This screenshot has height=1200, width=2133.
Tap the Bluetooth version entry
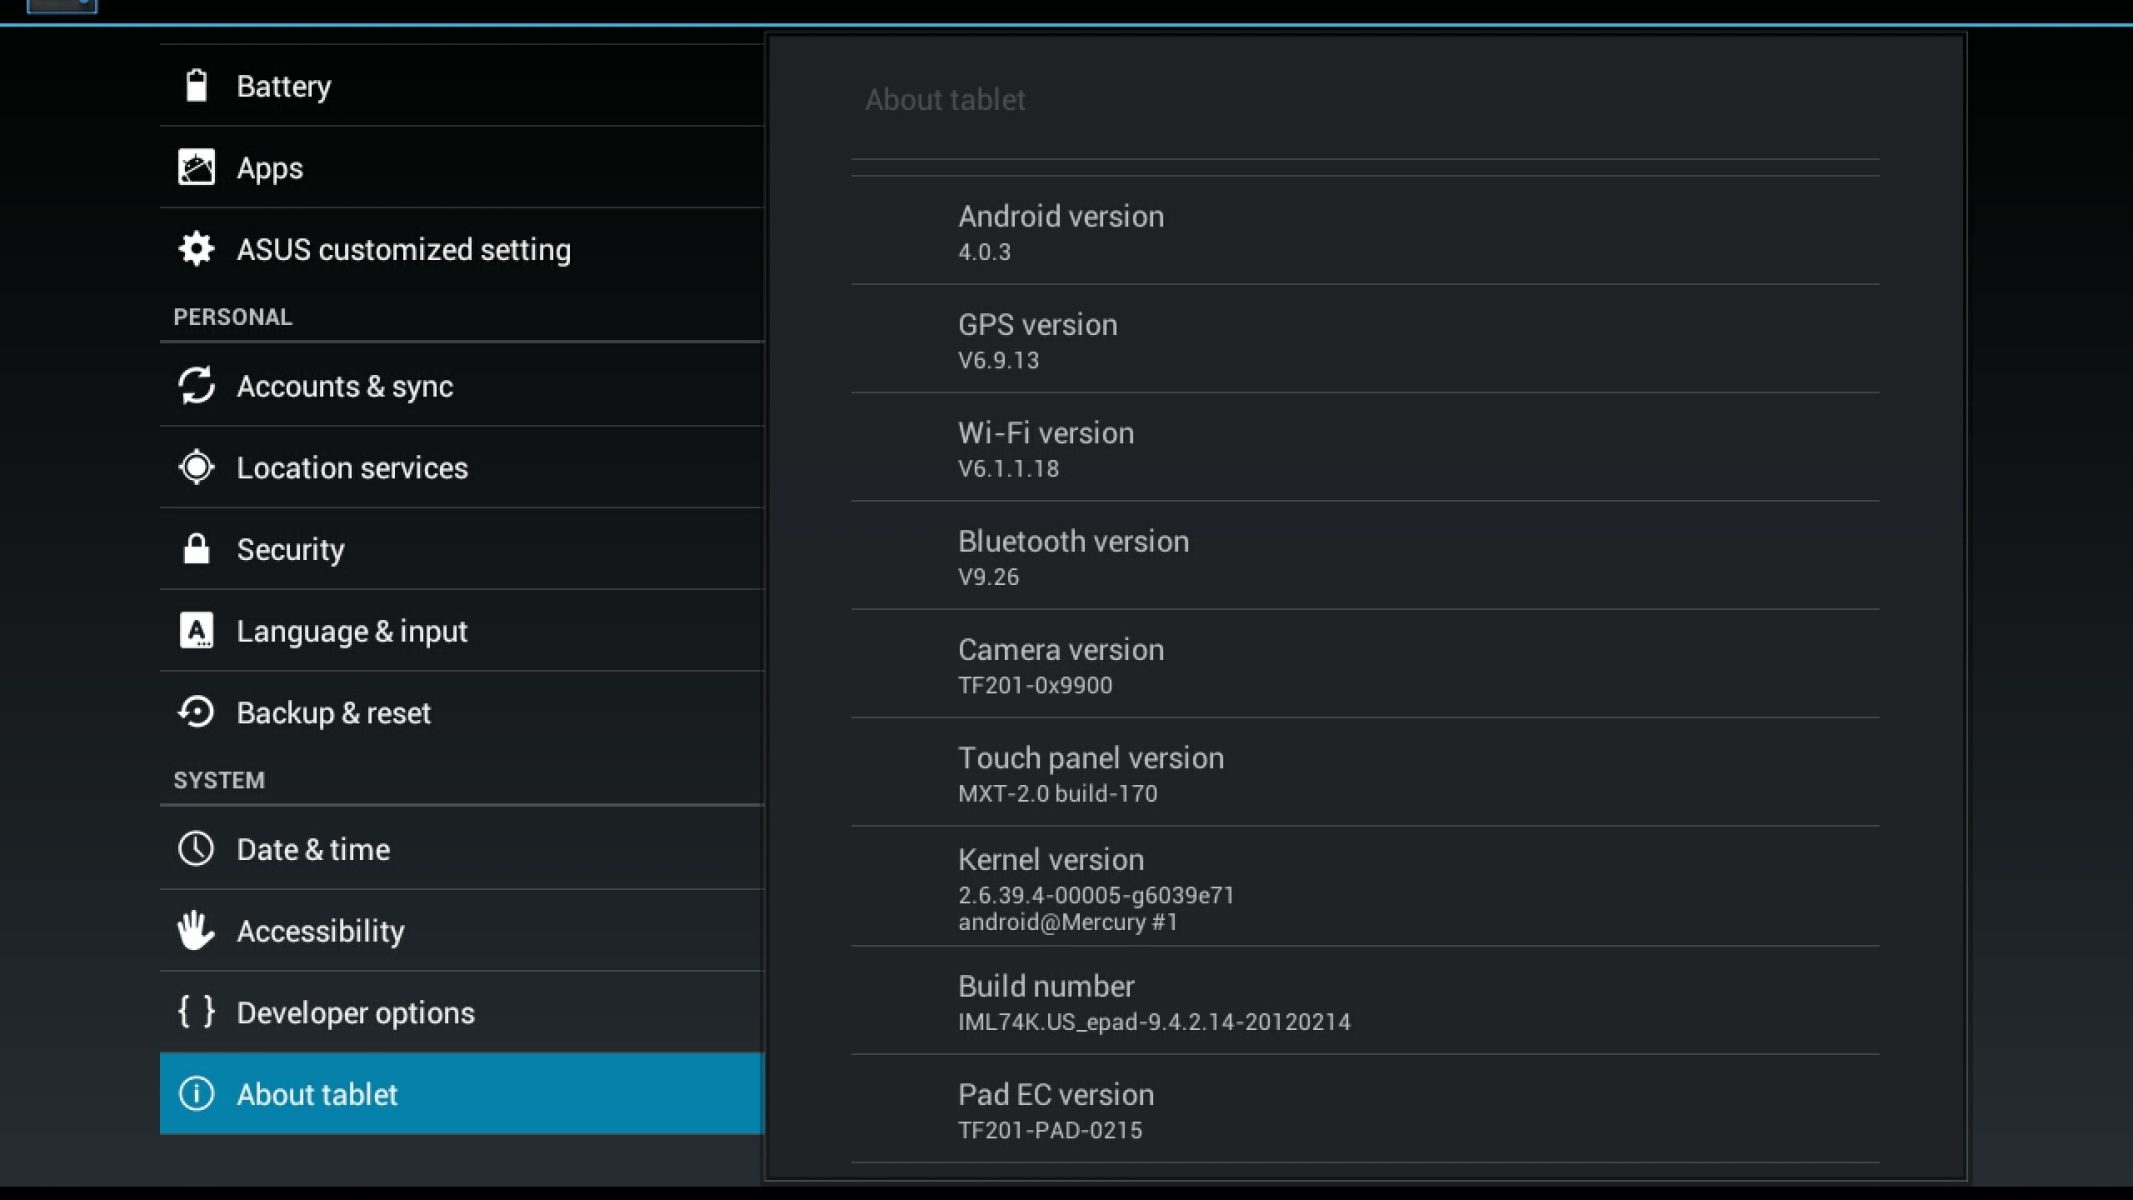[x=1364, y=557]
